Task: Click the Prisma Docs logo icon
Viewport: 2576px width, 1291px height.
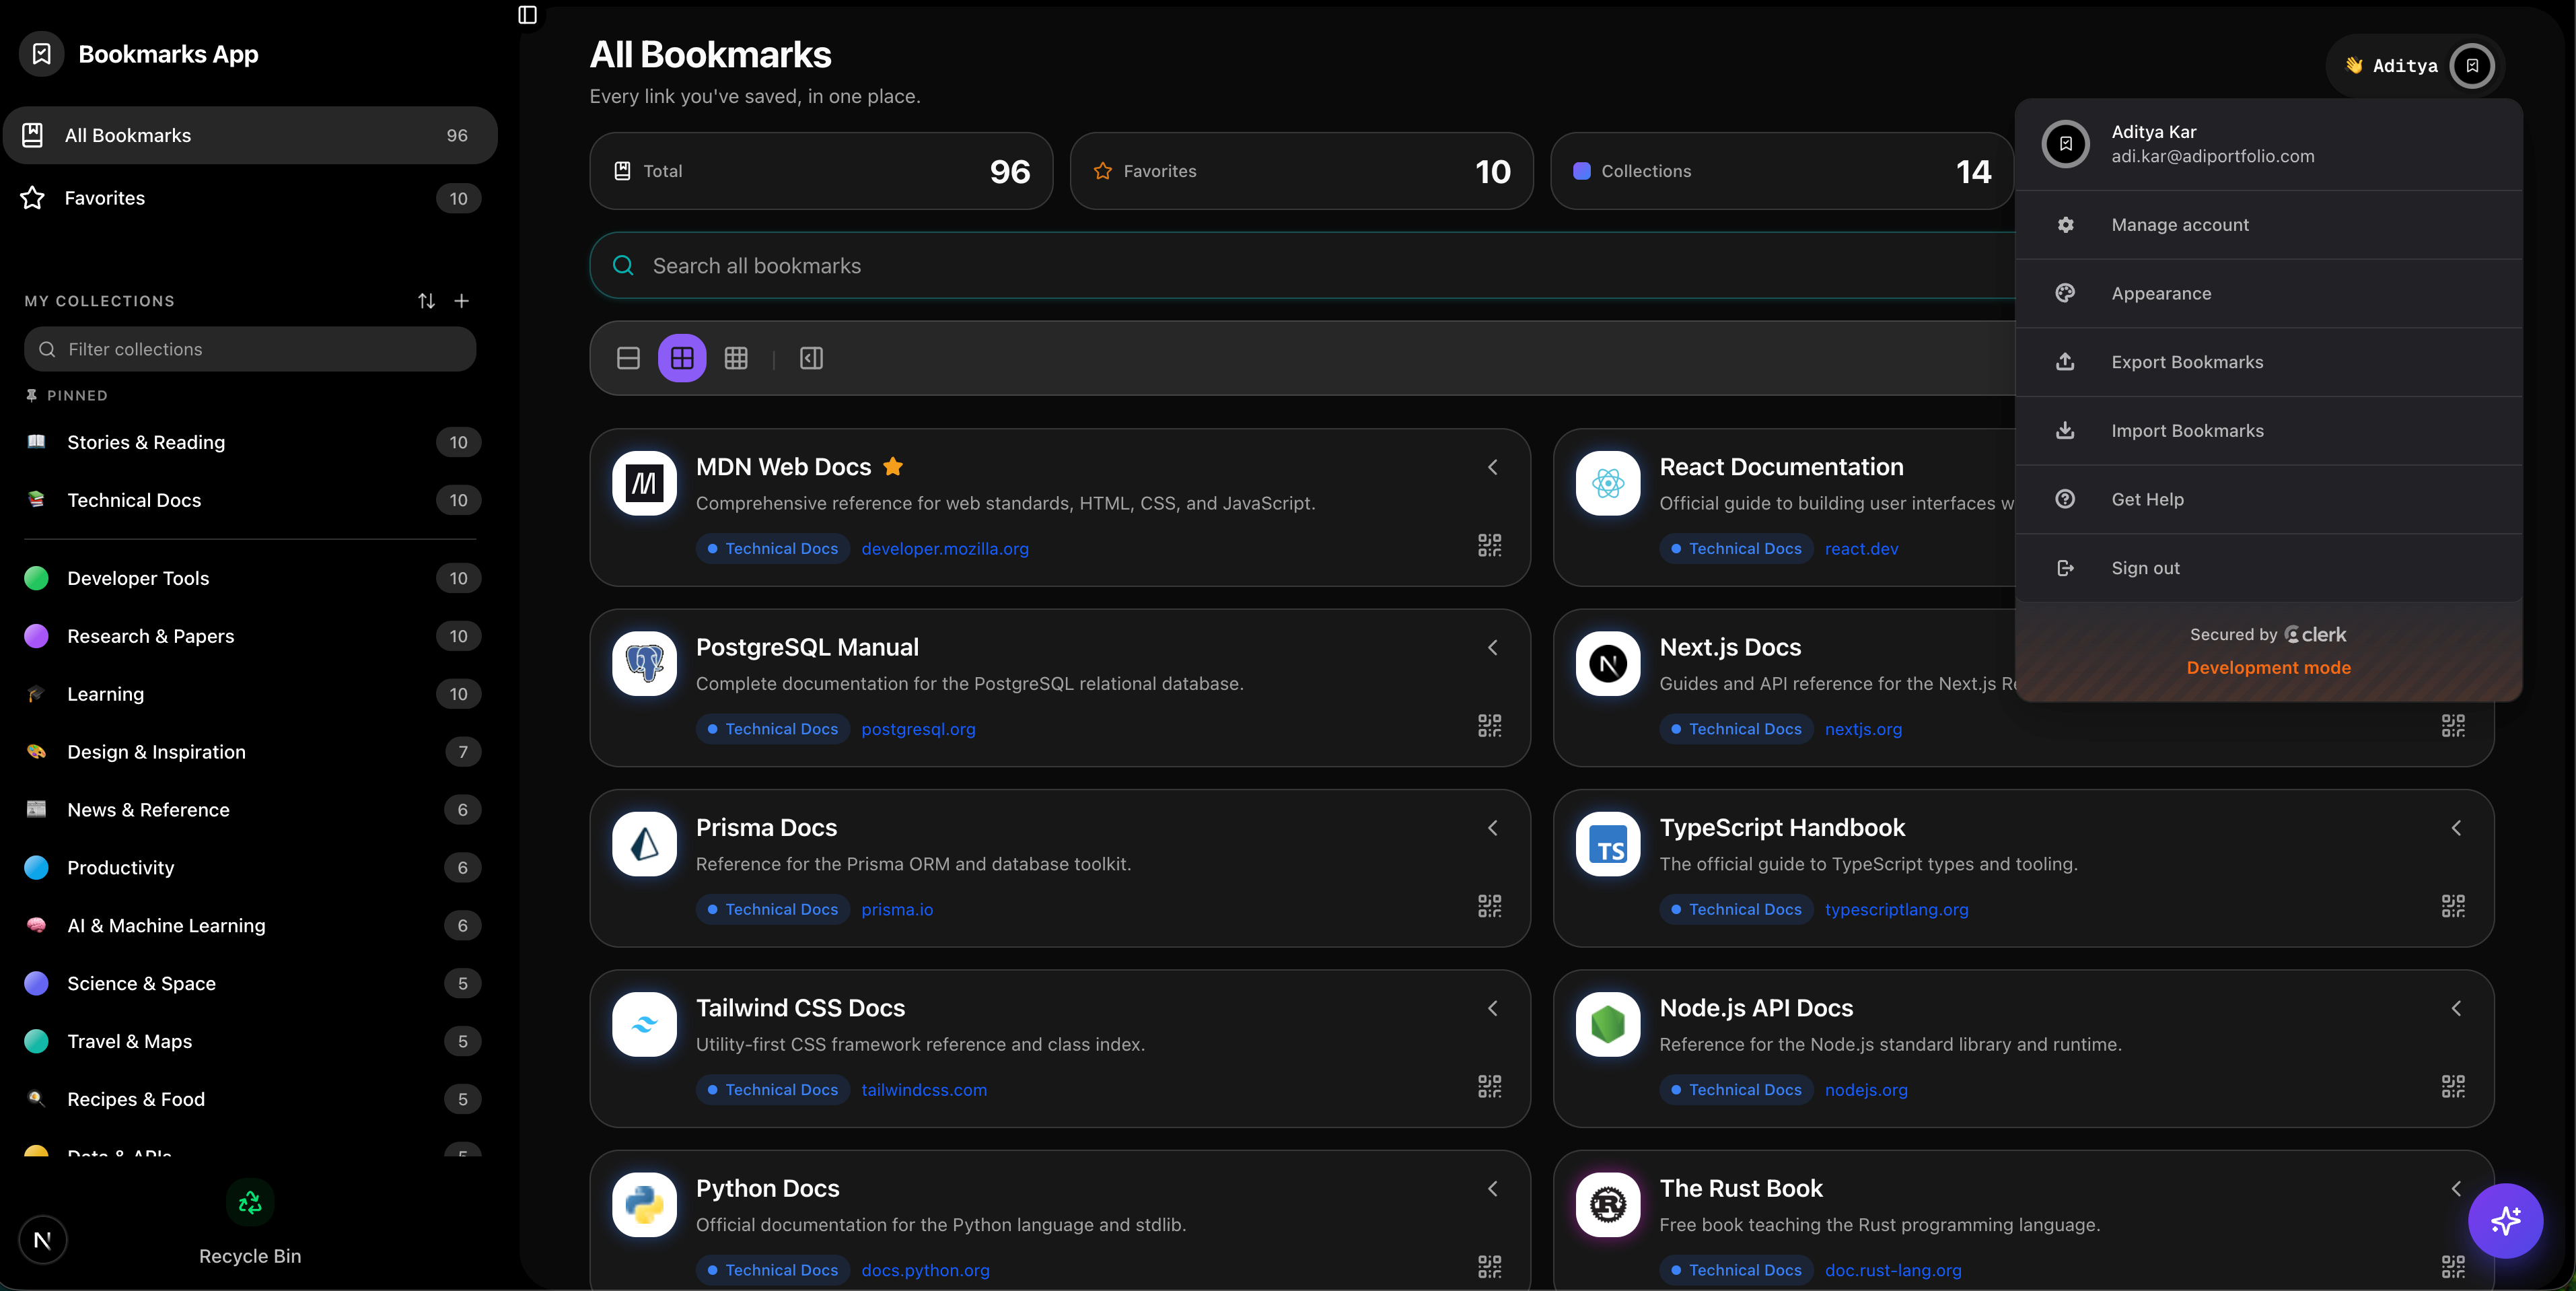Action: click(x=645, y=844)
